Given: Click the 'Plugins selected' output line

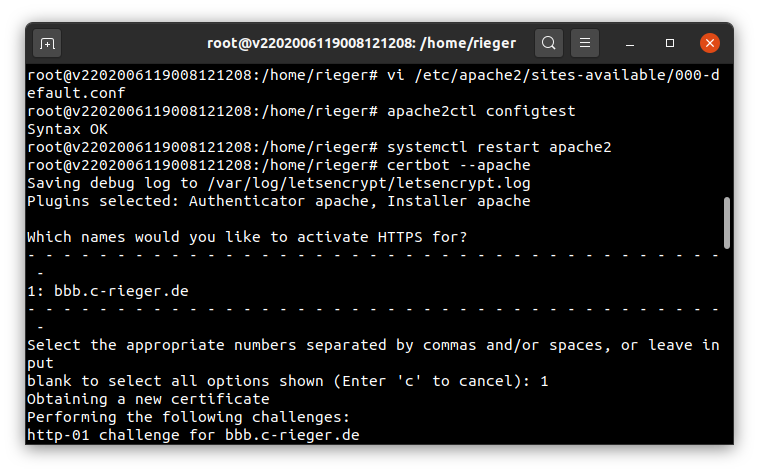Looking at the screenshot, I should (x=279, y=201).
